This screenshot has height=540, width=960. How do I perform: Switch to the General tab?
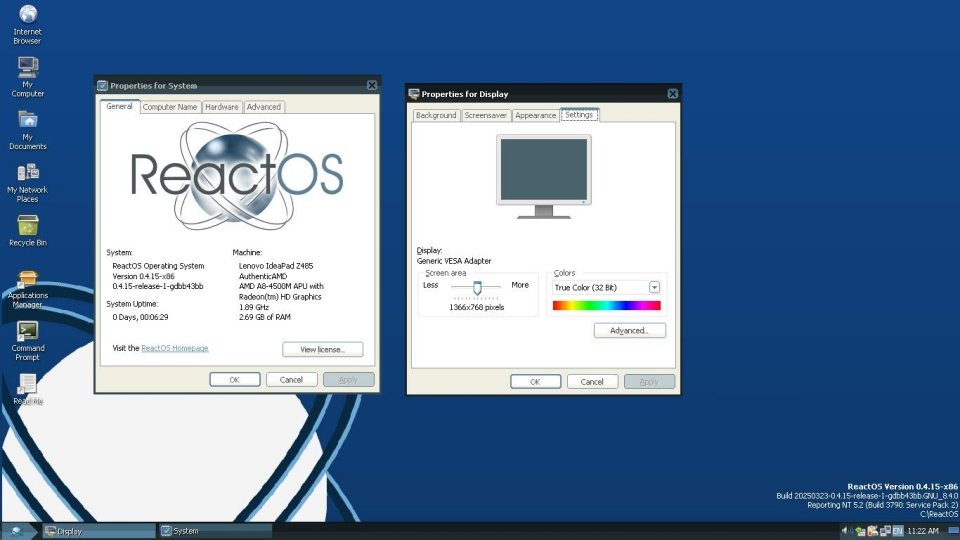coord(119,106)
